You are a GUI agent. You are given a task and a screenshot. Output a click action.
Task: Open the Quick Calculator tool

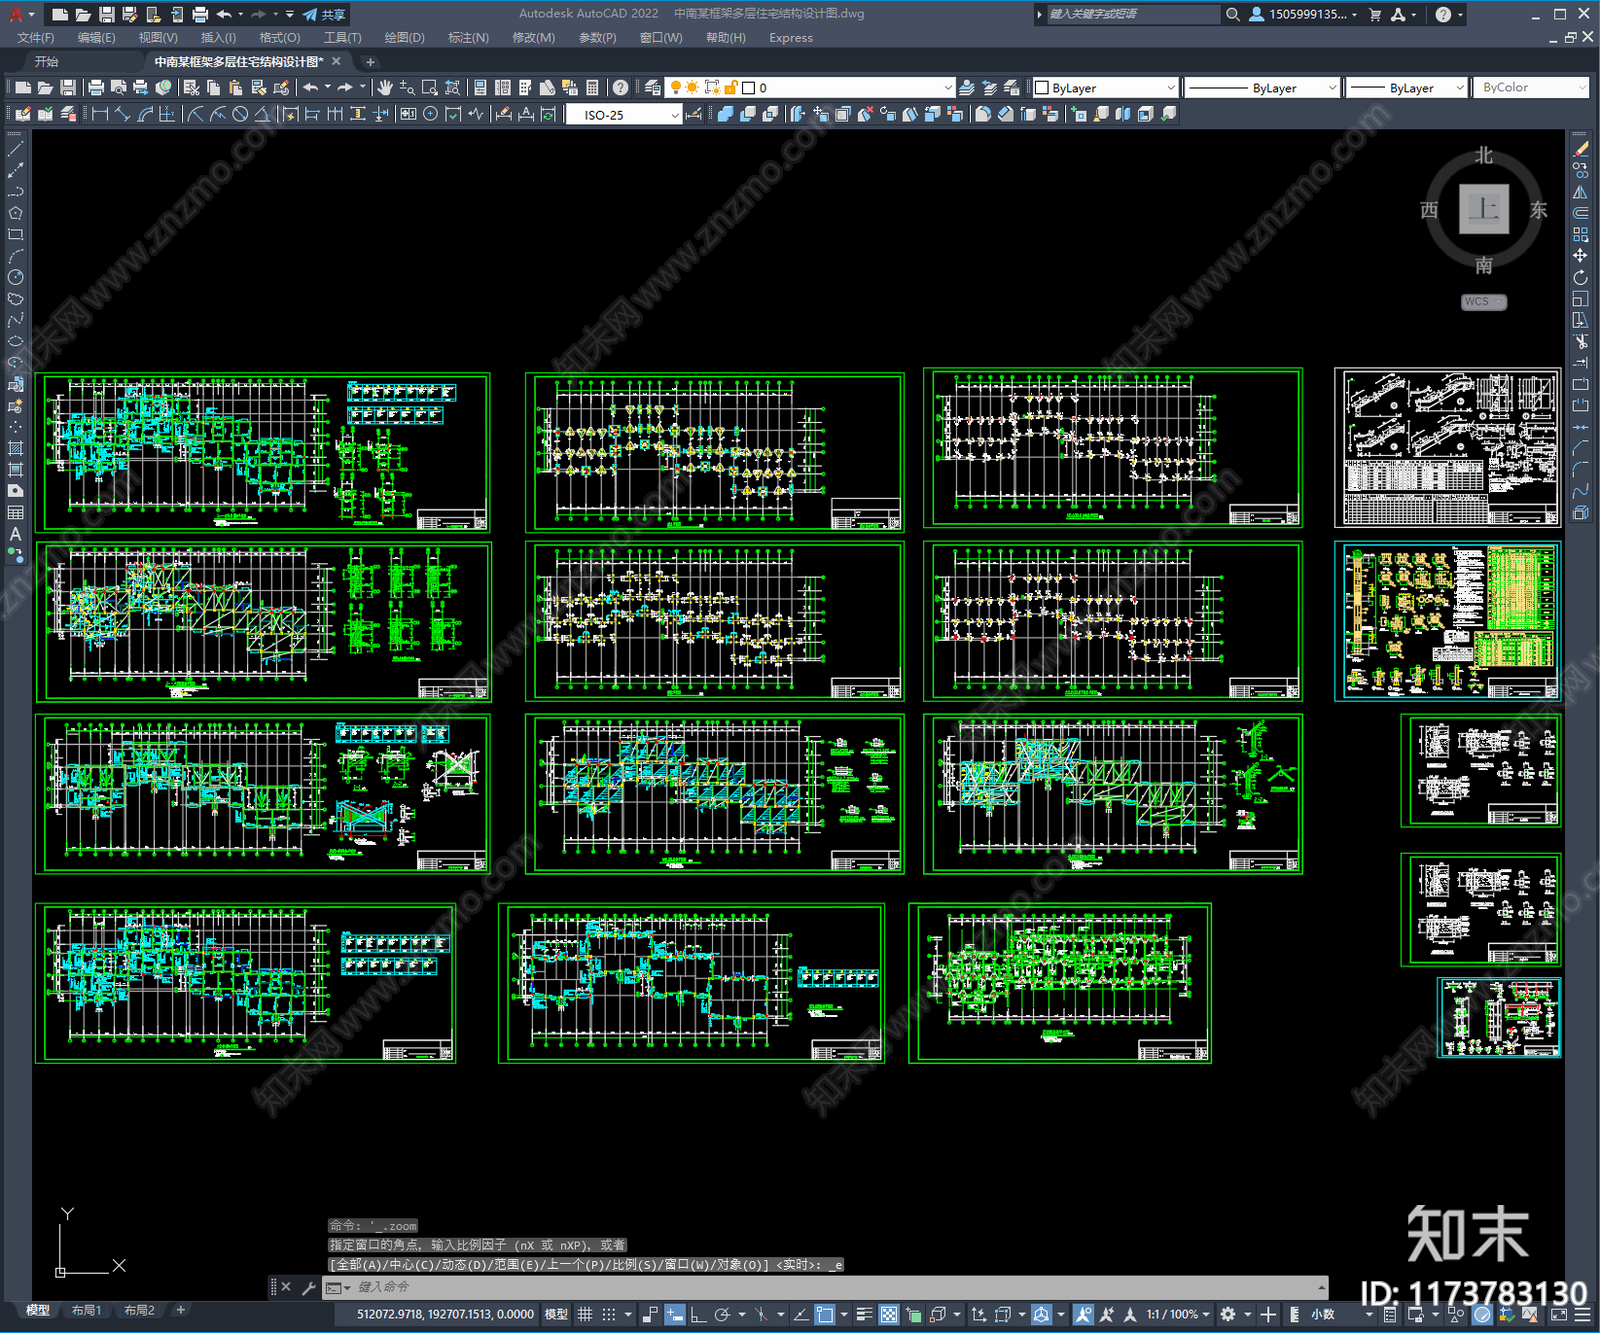point(592,88)
